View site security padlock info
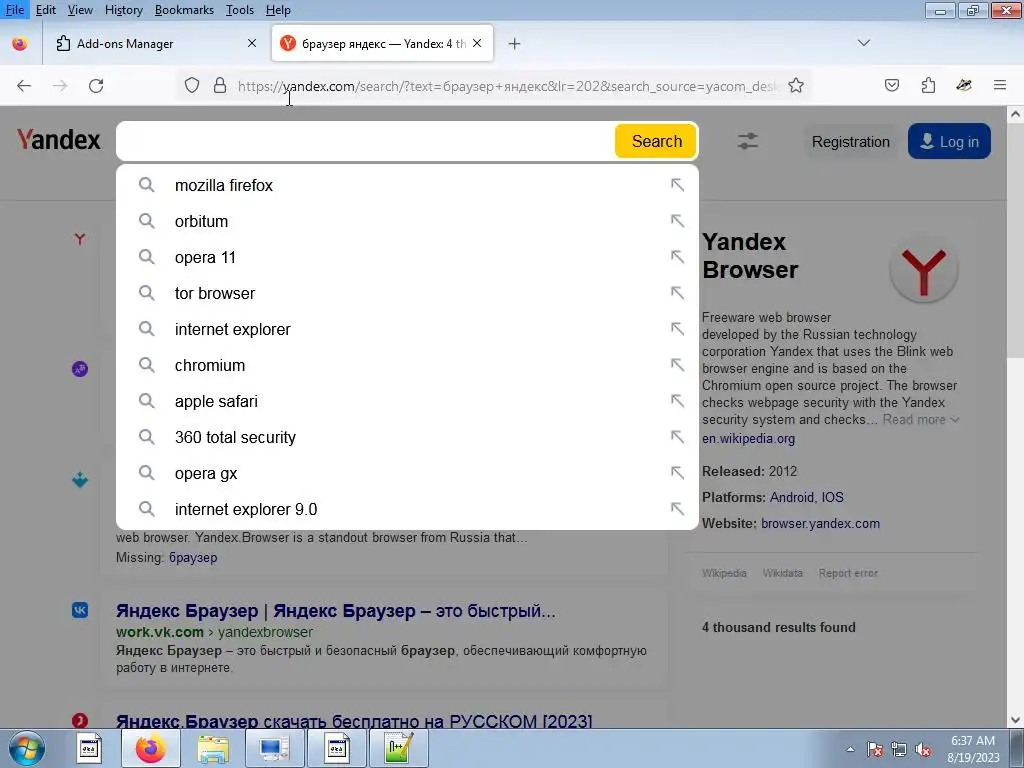The image size is (1024, 768). (x=220, y=86)
